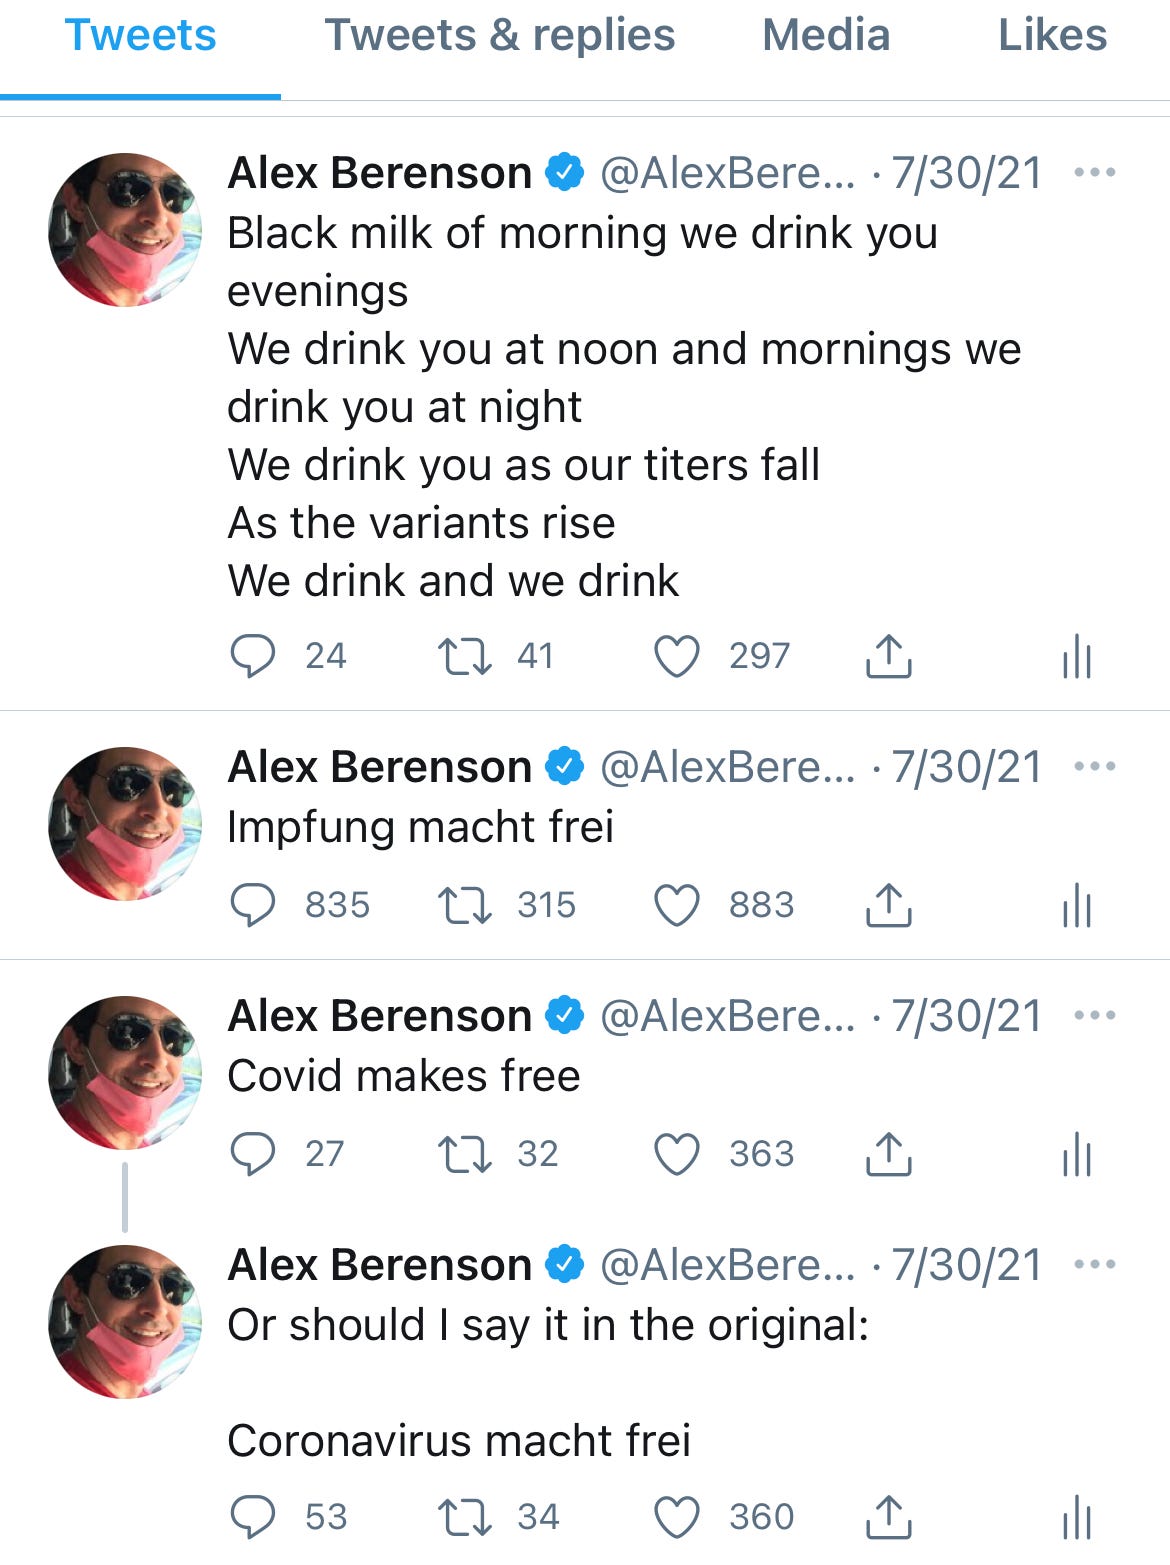
Task: Switch to the Media tab
Action: click(x=824, y=35)
